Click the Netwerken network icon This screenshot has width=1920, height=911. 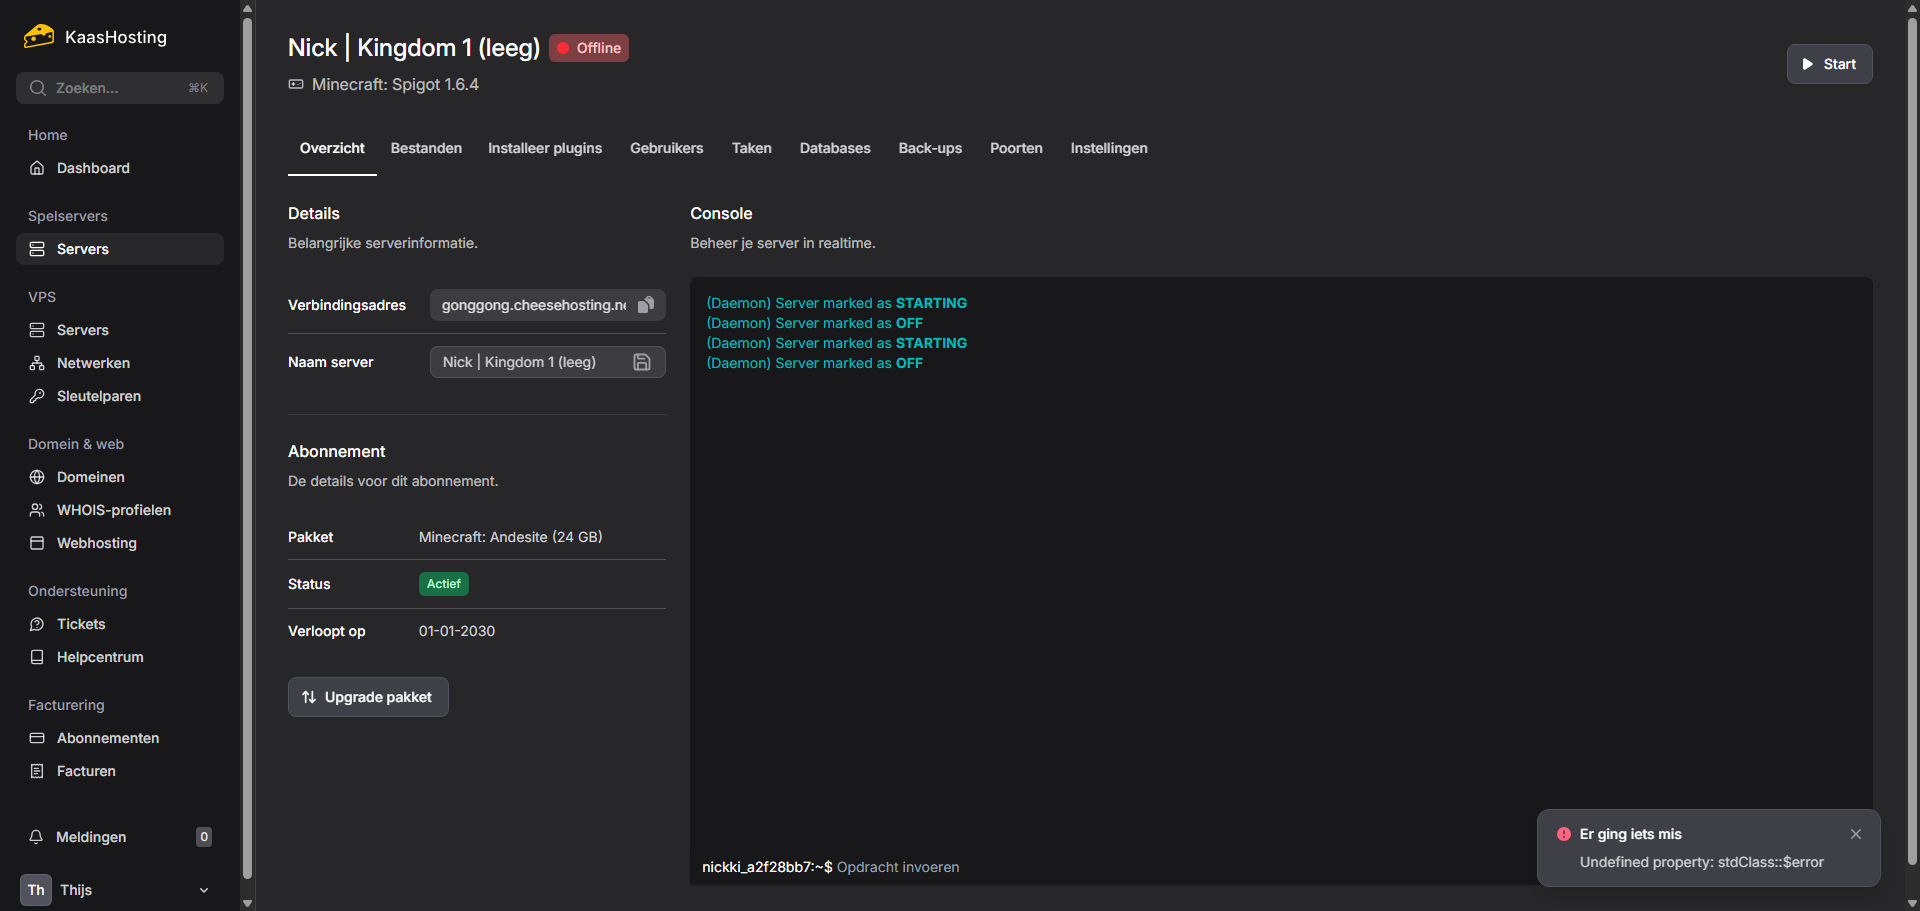[37, 363]
